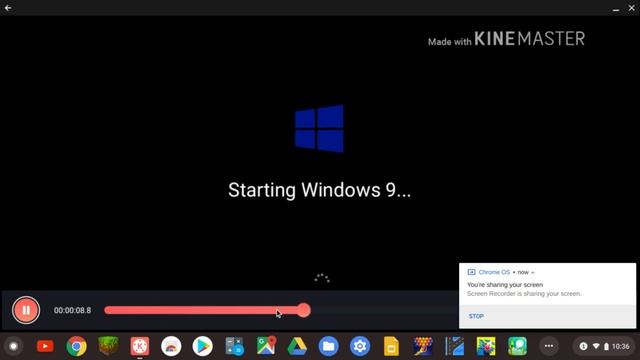Collapse the Chrome OS notification chevron
The width and height of the screenshot is (640, 360).
pyautogui.click(x=533, y=272)
